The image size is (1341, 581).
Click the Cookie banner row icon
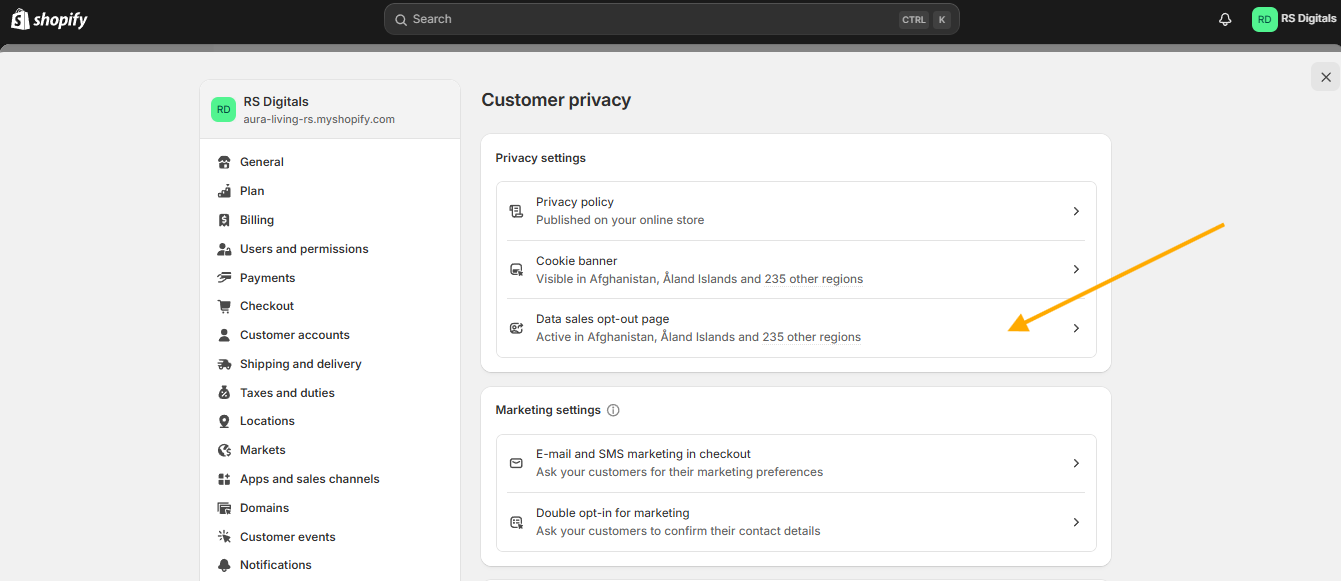[516, 270]
